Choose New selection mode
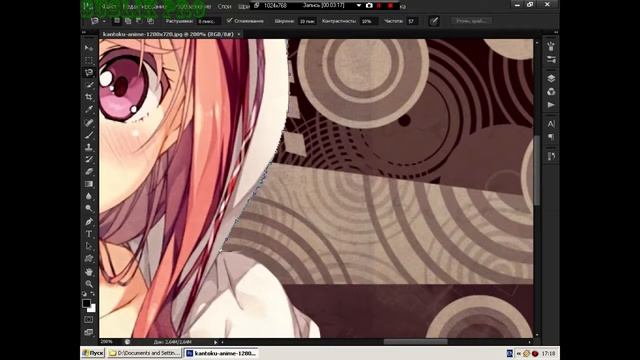 point(117,21)
